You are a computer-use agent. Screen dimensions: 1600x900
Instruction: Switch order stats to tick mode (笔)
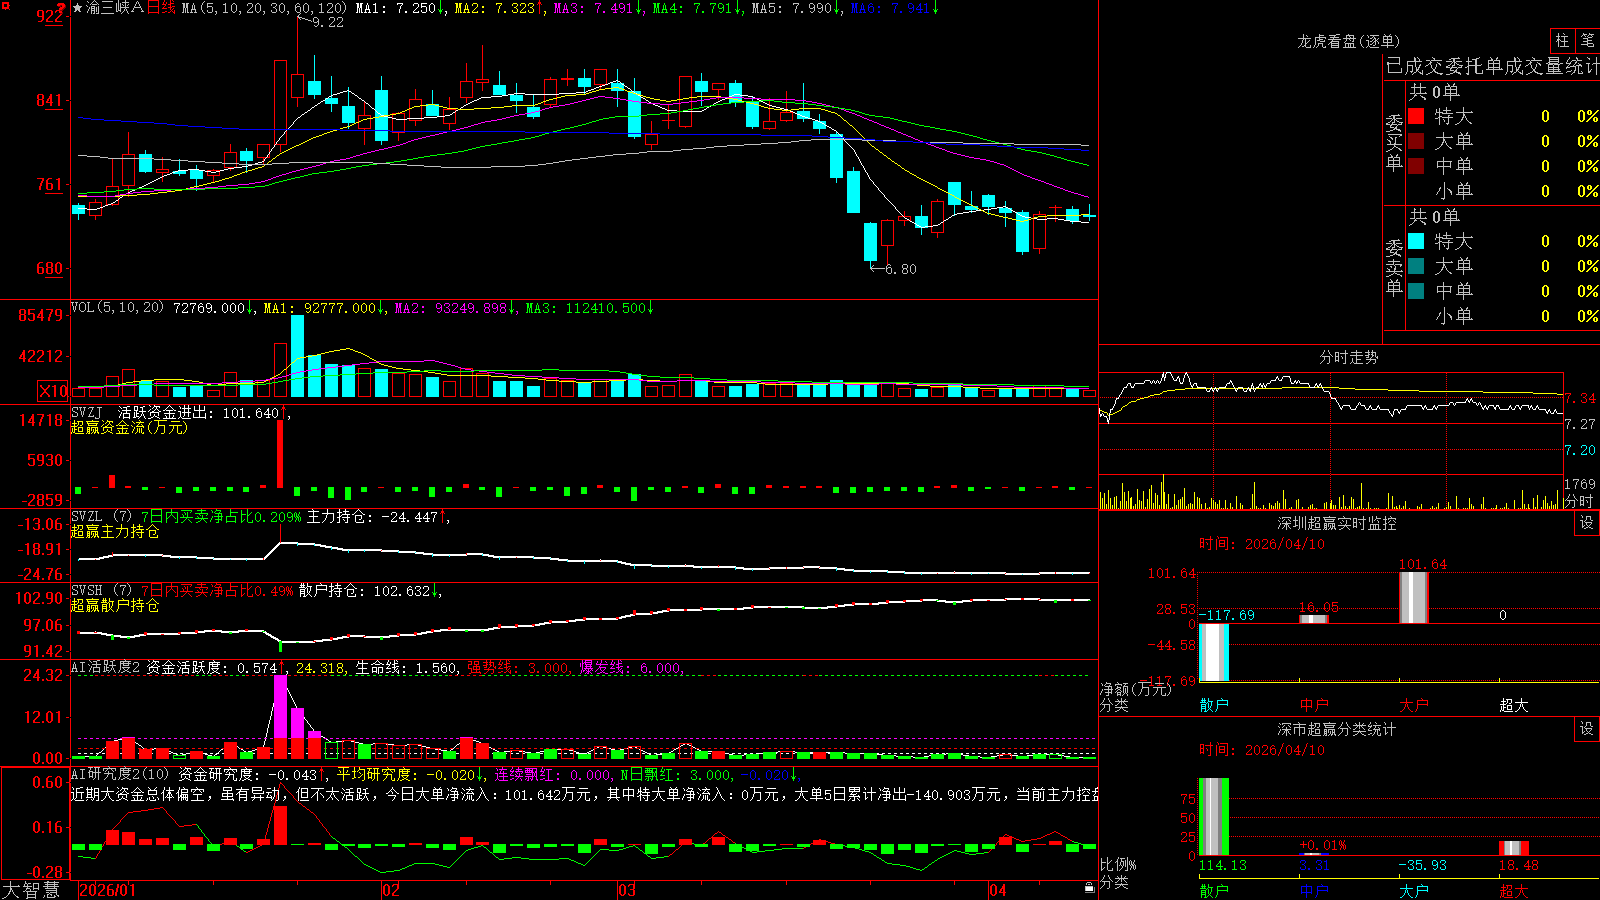1587,41
